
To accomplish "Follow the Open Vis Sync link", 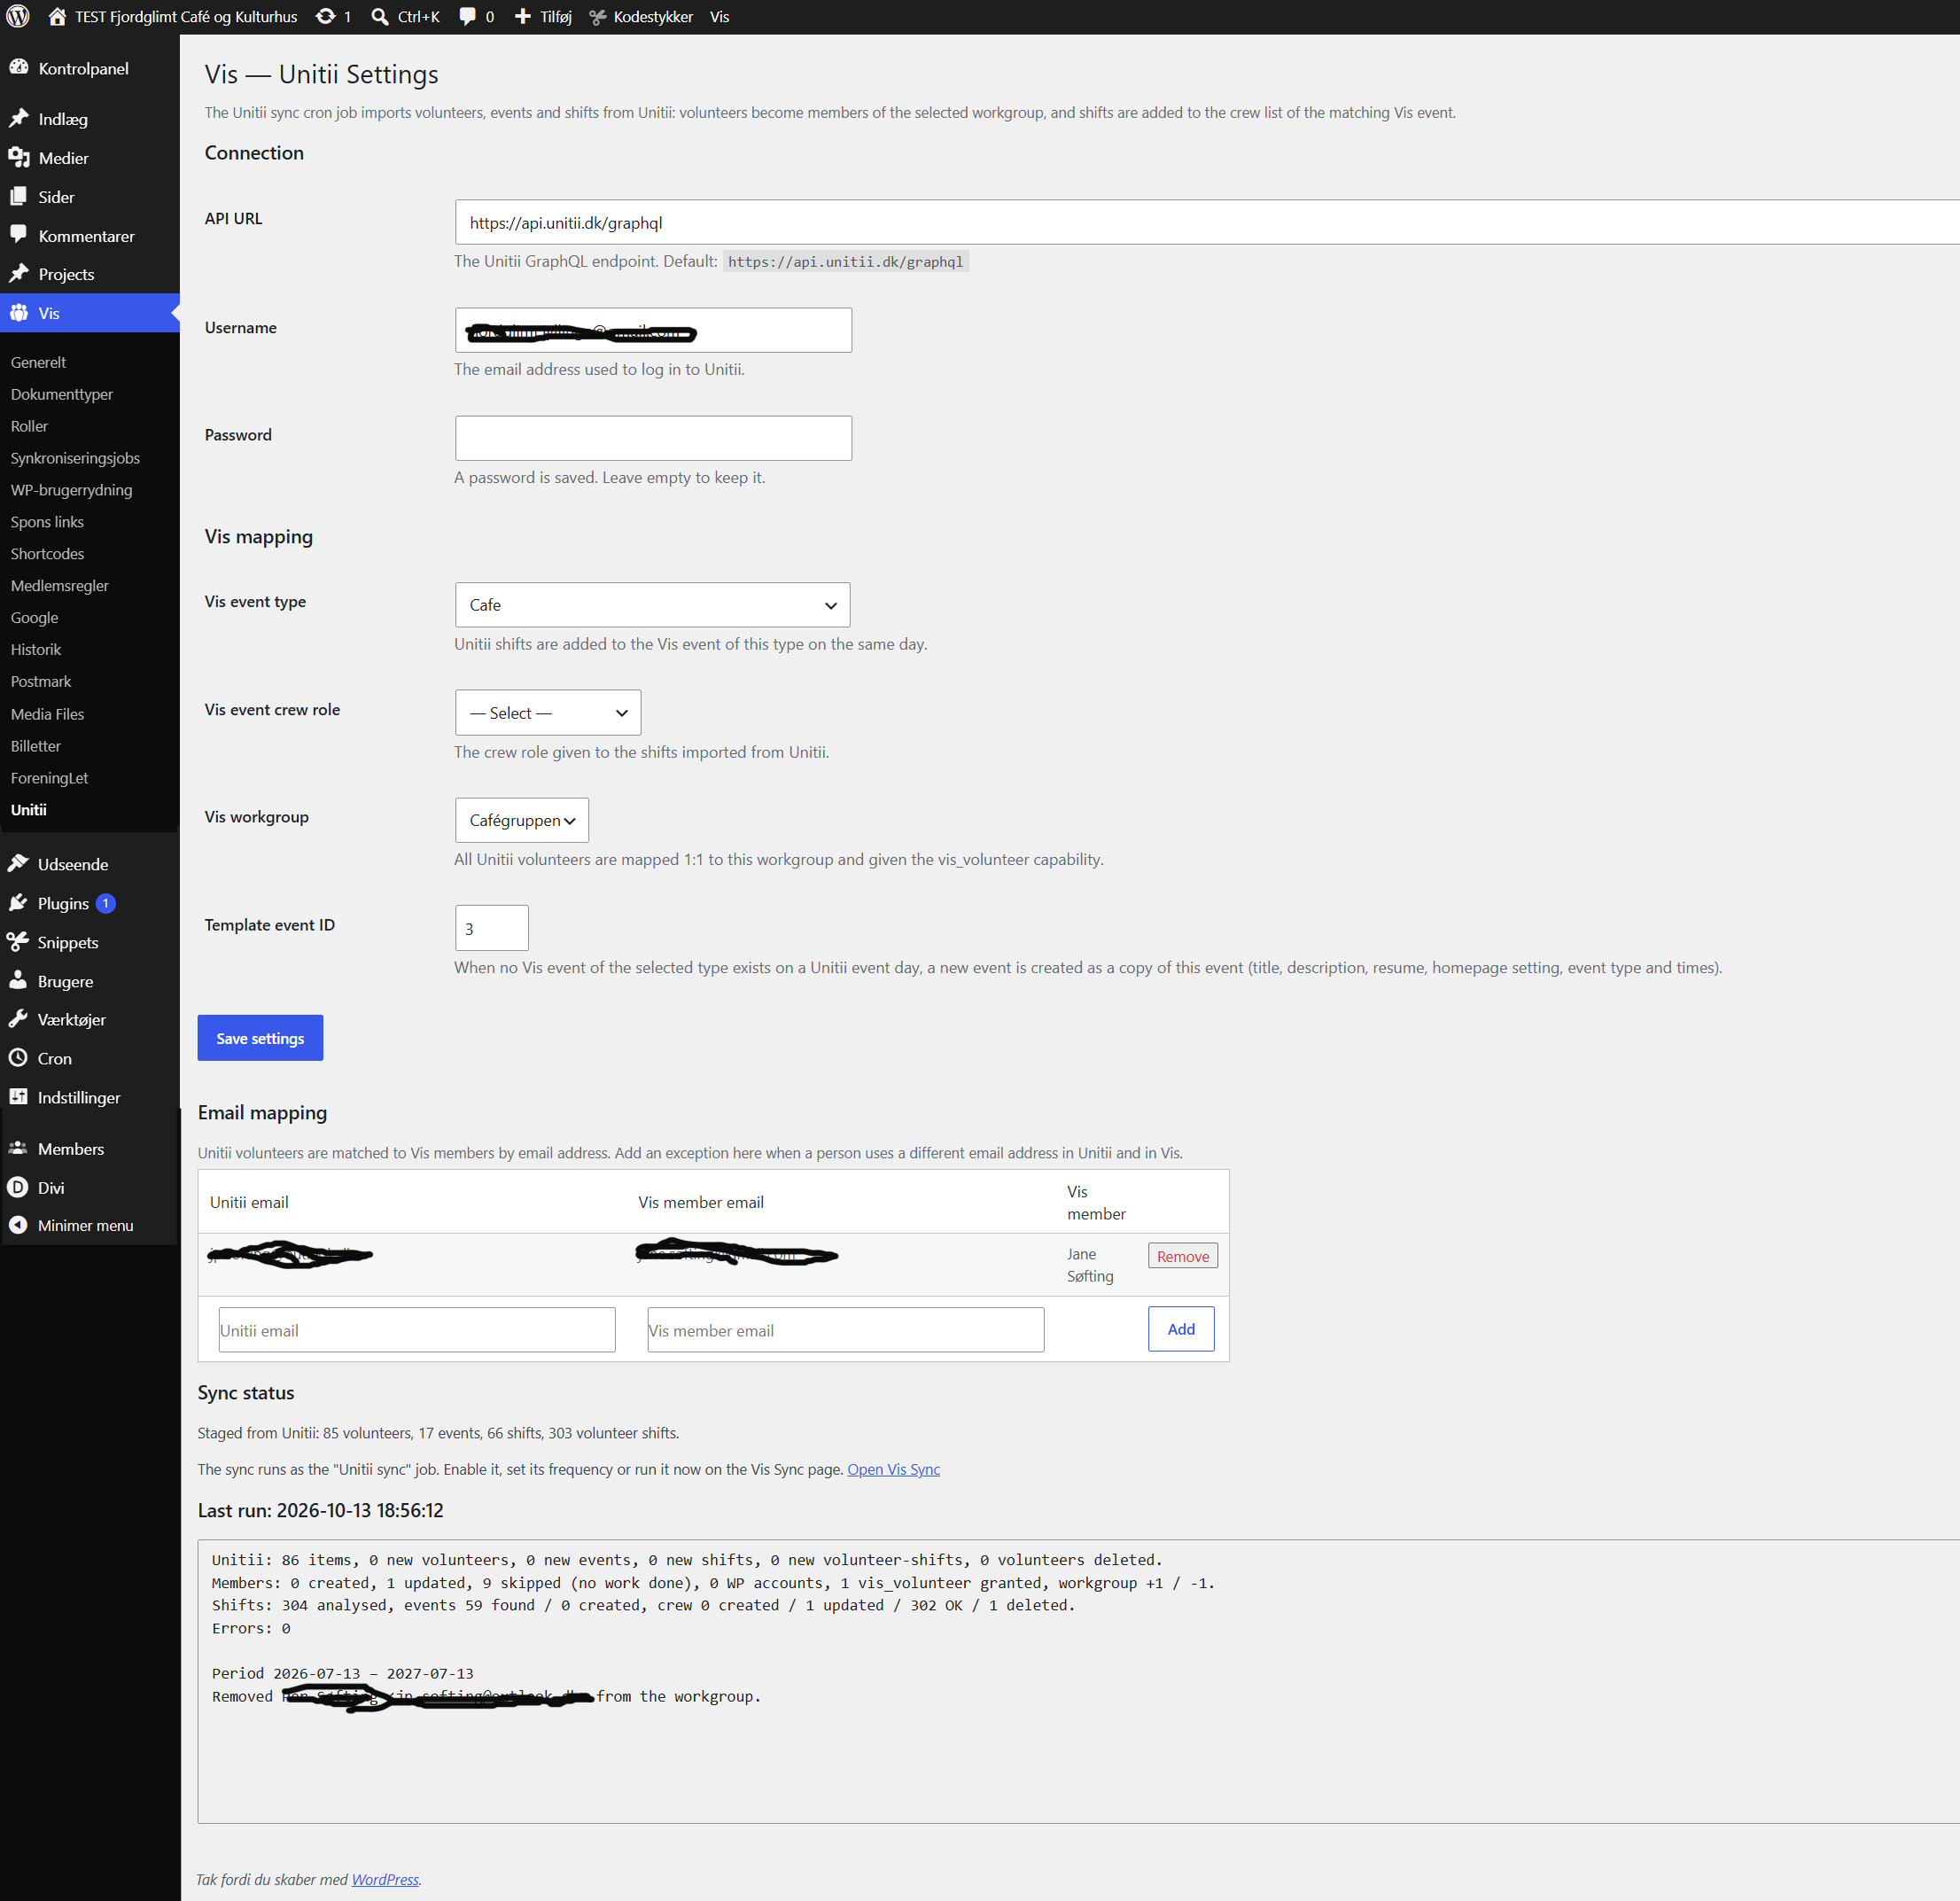I will pyautogui.click(x=894, y=1469).
